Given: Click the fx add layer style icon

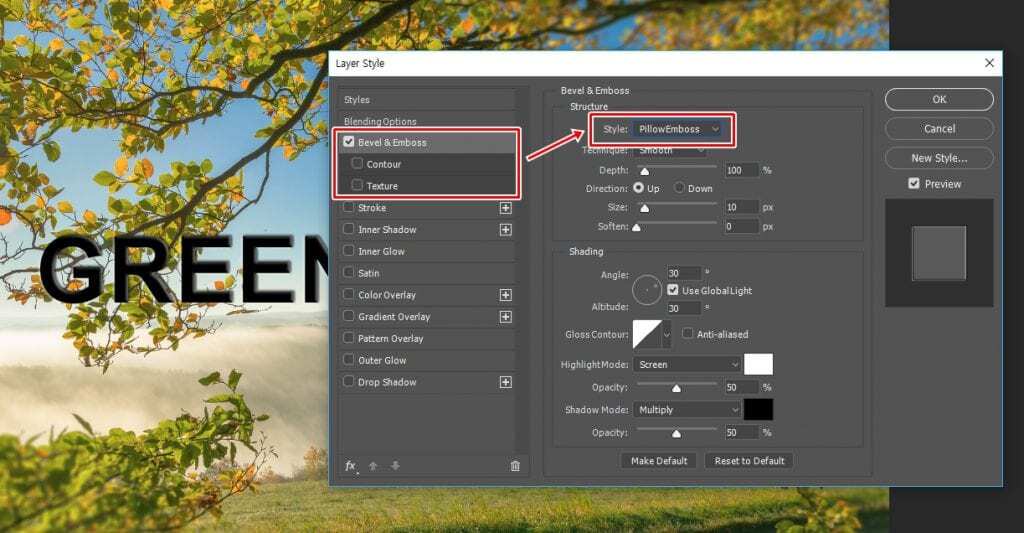Looking at the screenshot, I should [x=351, y=466].
